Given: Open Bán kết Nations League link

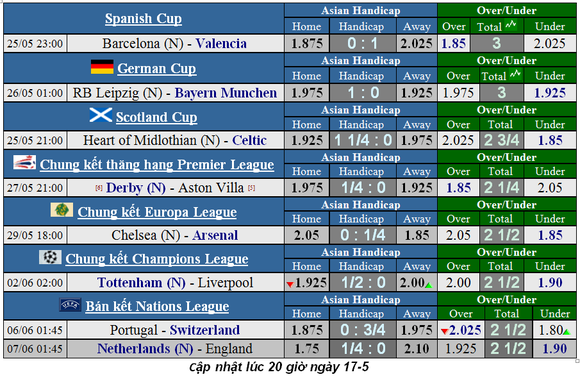Looking at the screenshot, I should 157,306.
